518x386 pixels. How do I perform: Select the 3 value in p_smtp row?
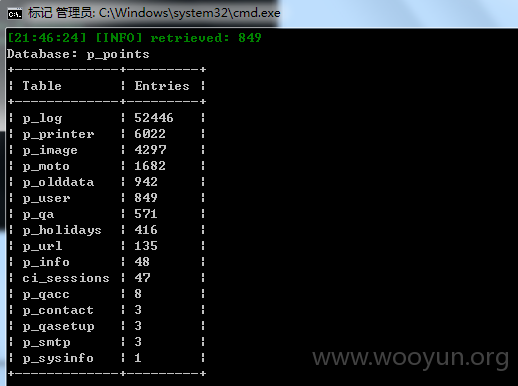tap(138, 342)
